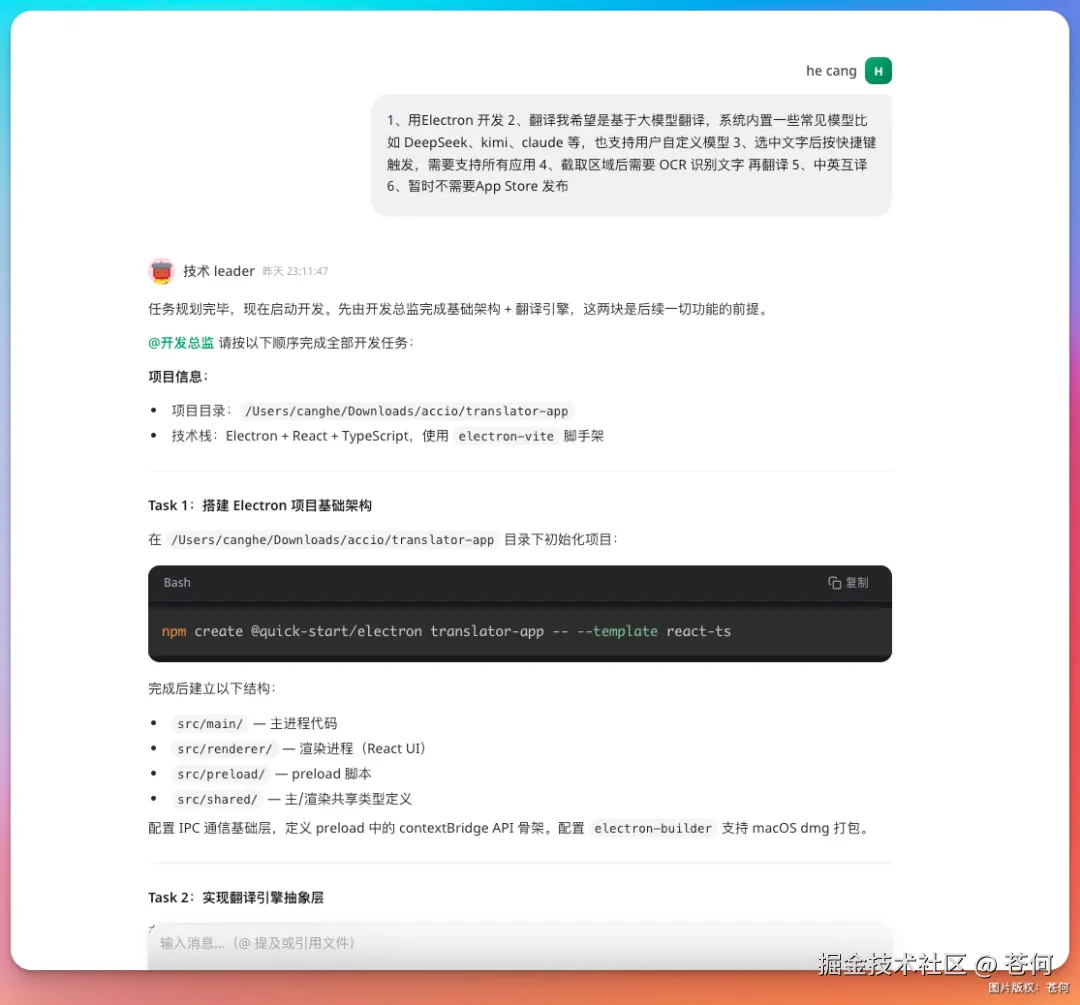This screenshot has width=1080, height=1005.
Task: Click the green H avatar for he cang
Action: tap(878, 70)
